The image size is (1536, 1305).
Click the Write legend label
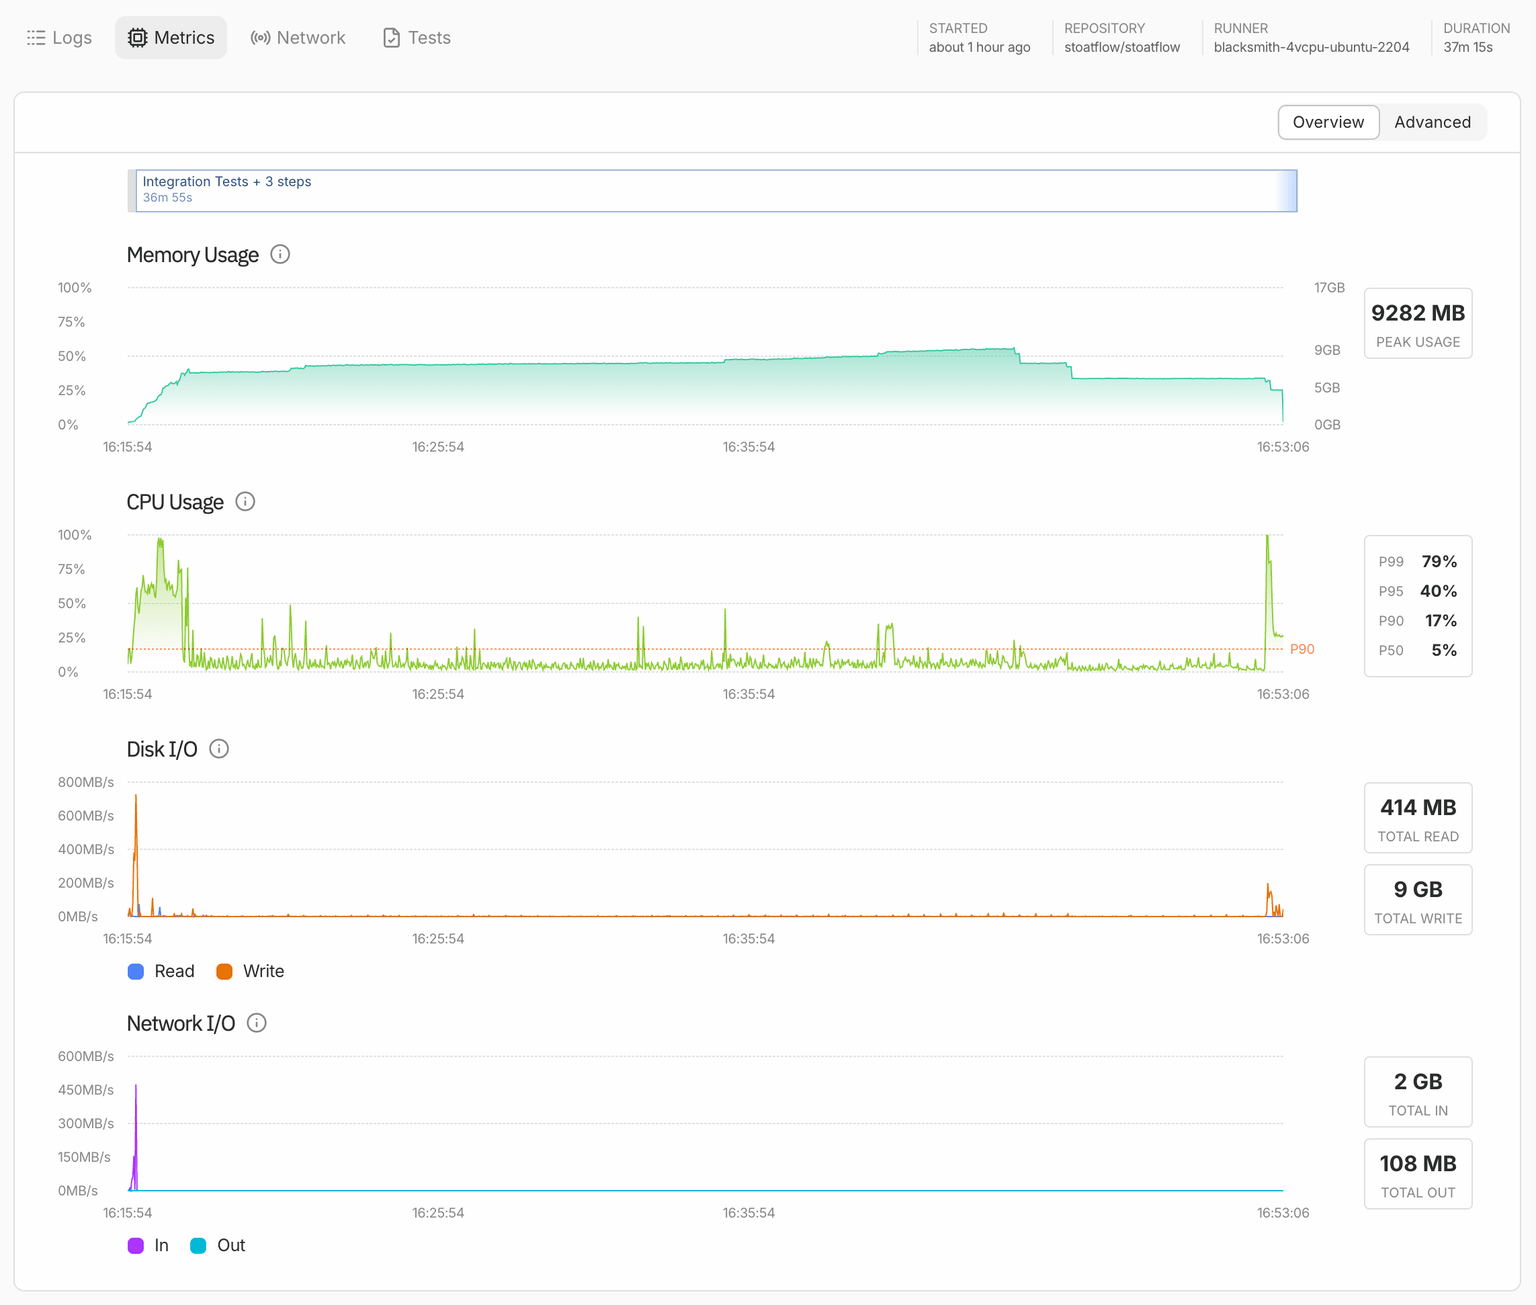(264, 971)
